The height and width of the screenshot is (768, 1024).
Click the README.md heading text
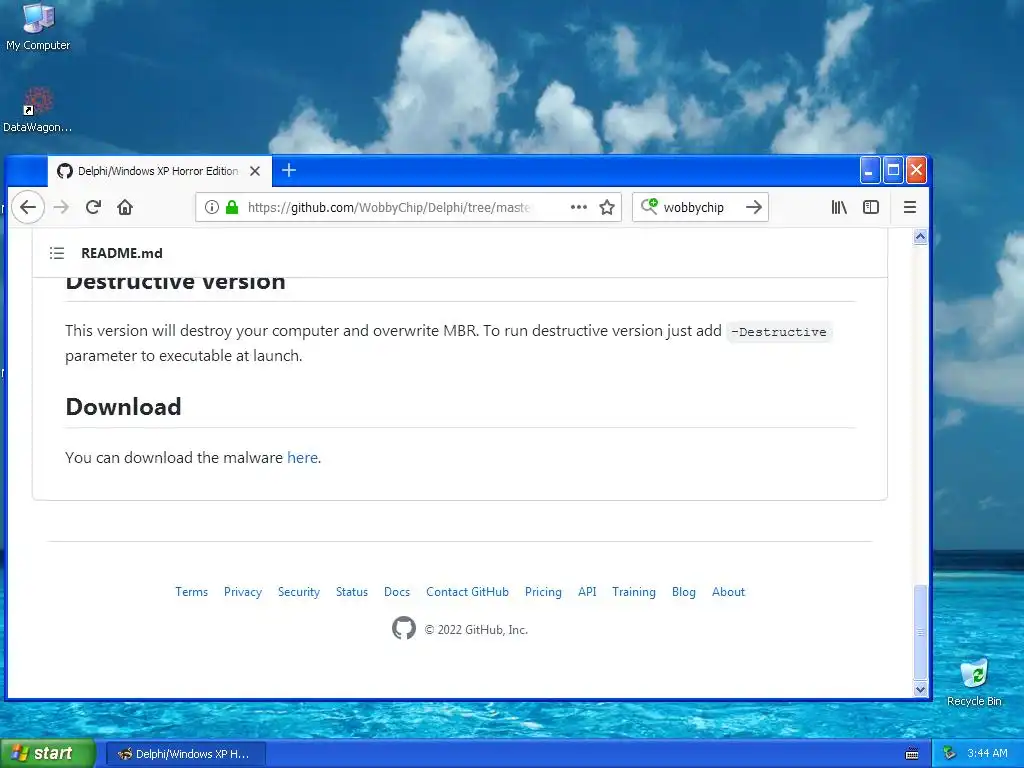click(x=121, y=253)
